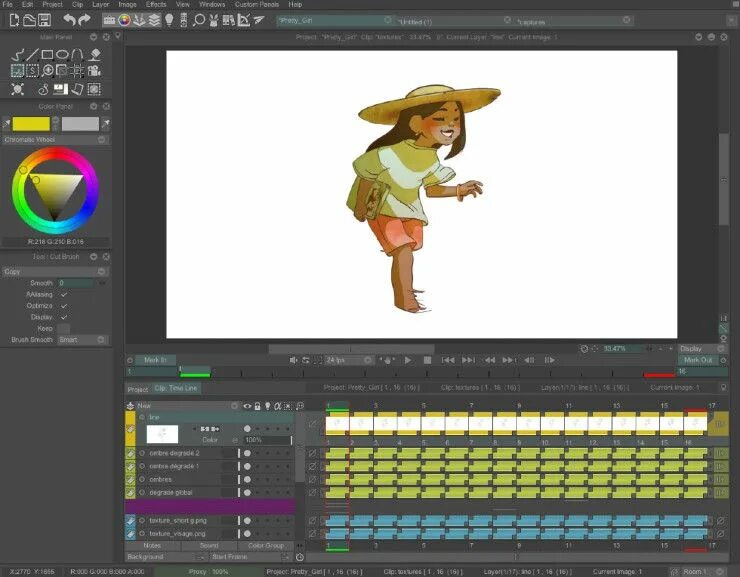Open the Custom Panels menu
740x577 pixels.
257,4
